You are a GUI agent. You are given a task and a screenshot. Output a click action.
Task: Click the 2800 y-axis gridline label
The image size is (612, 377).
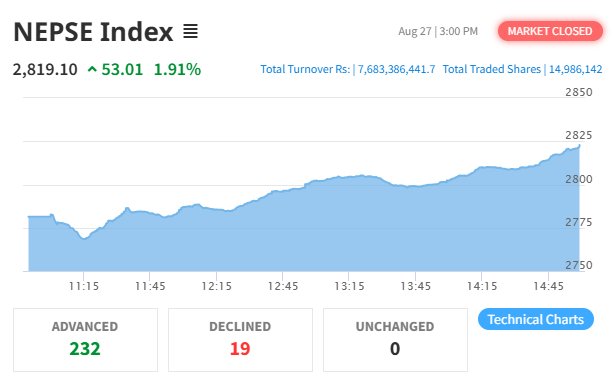point(578,179)
